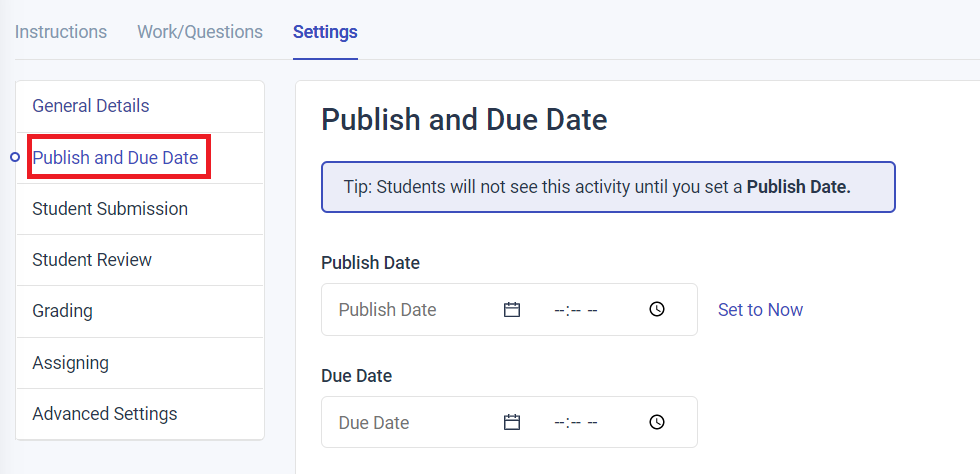The height and width of the screenshot is (474, 980).
Task: Open General Details in the settings sidebar
Action: tap(91, 106)
